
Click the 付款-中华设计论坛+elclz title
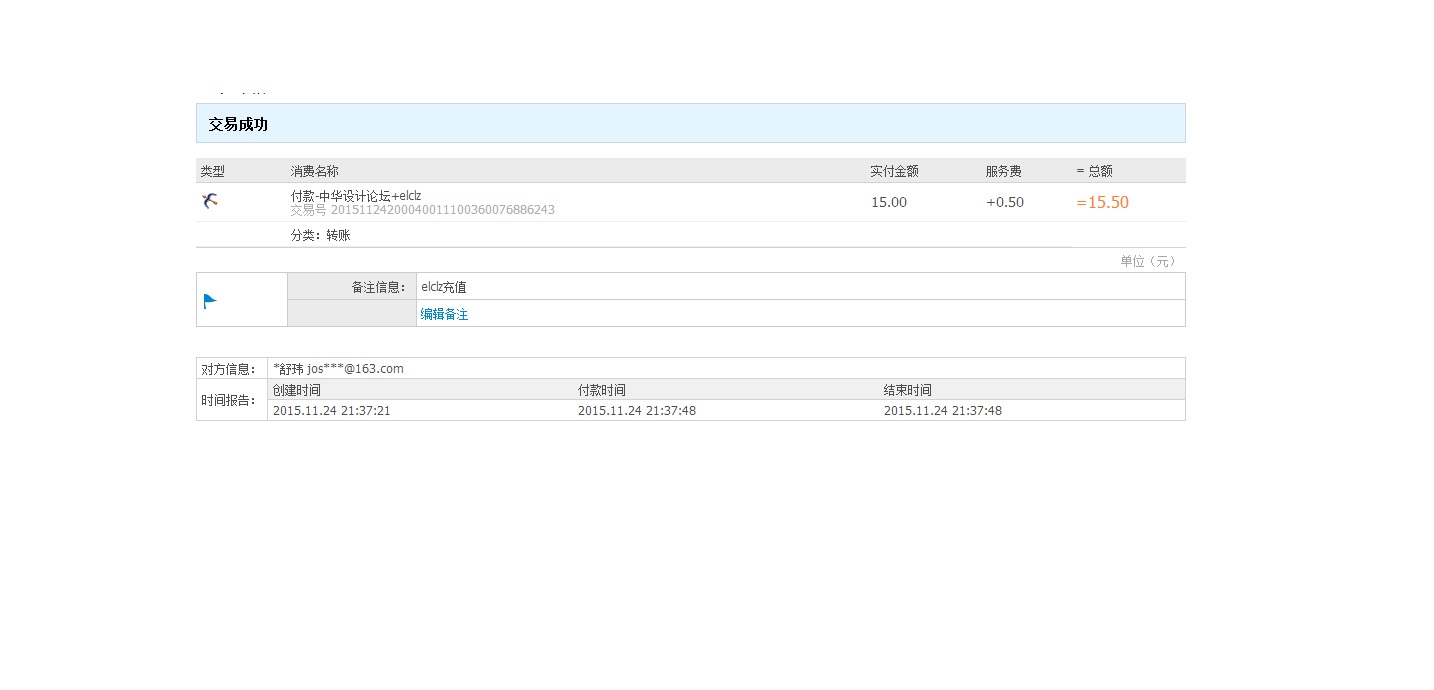pyautogui.click(x=356, y=196)
